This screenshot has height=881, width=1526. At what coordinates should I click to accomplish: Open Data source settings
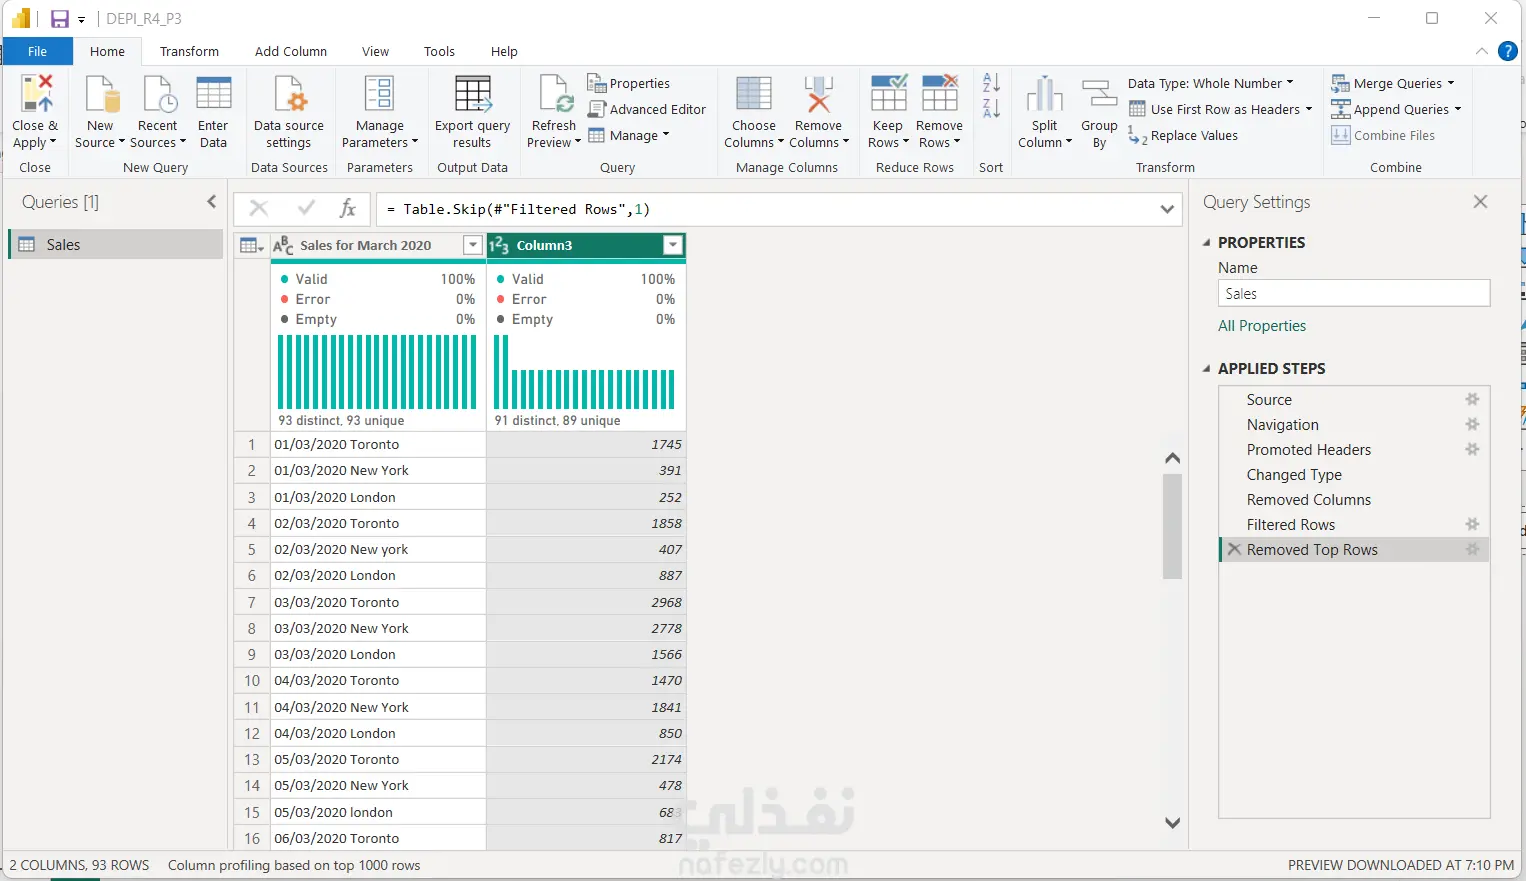pyautogui.click(x=289, y=94)
